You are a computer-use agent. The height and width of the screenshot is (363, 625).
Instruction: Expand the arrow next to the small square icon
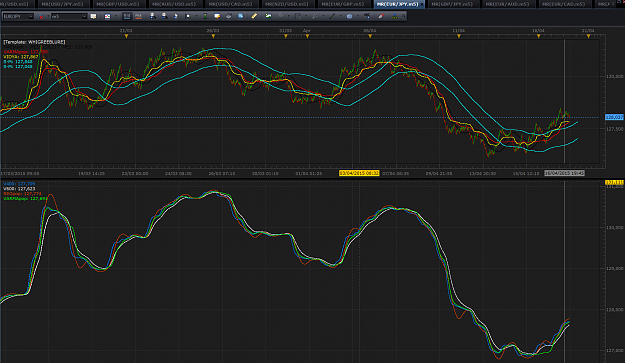[197, 16]
